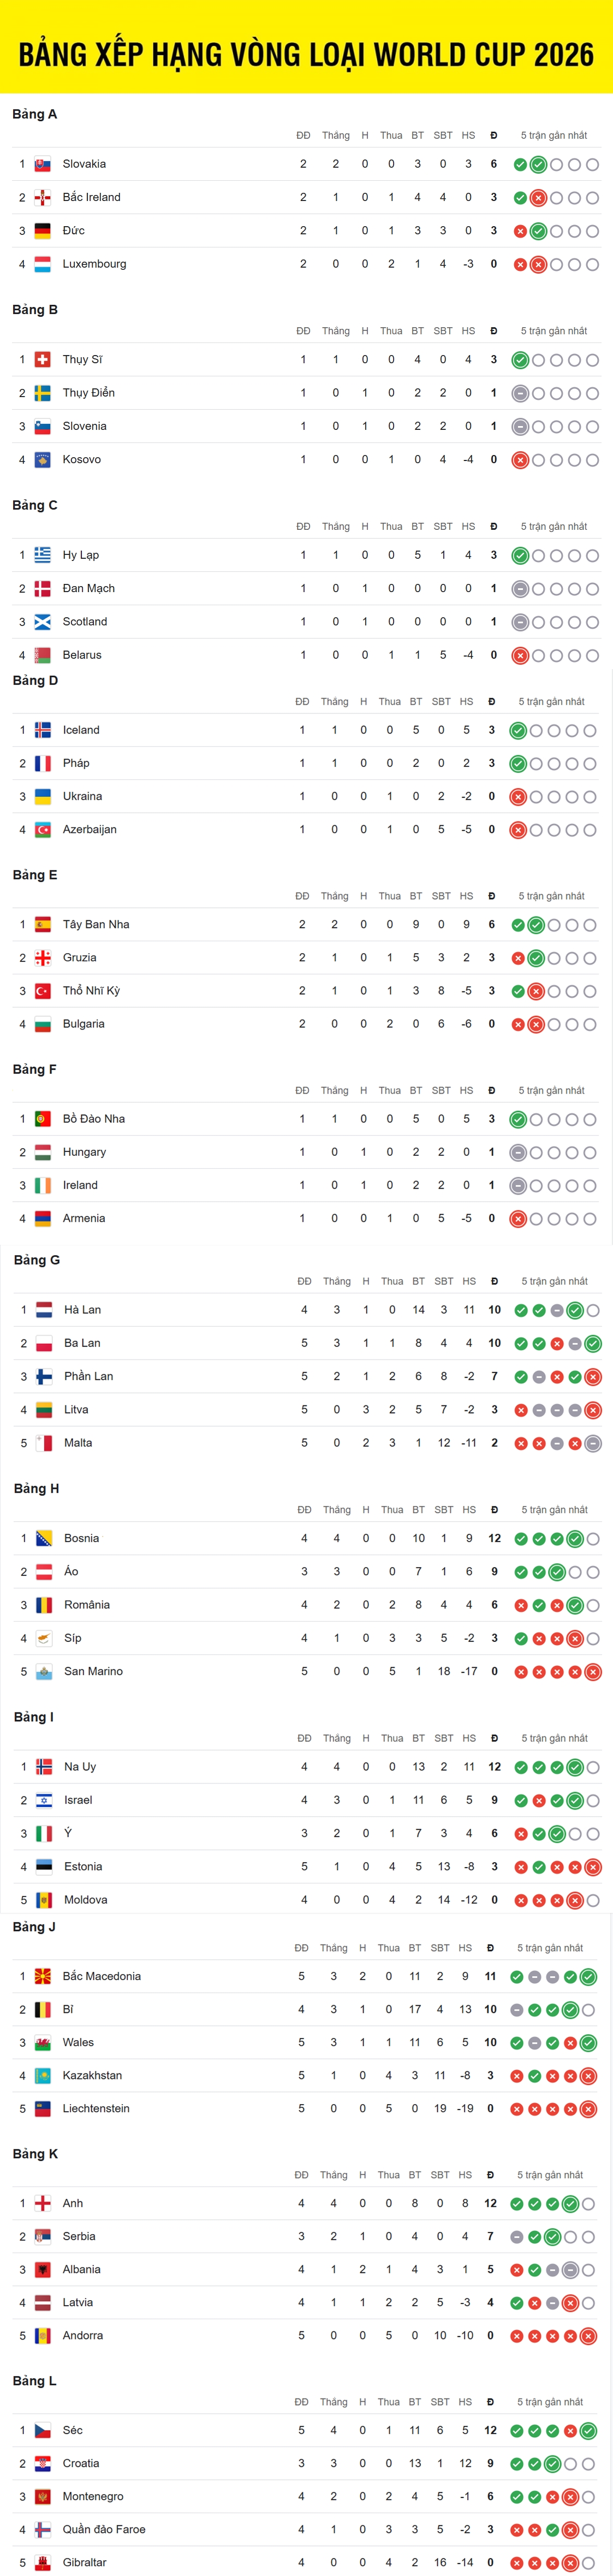Click the Germany (Đức) flag icon
This screenshot has width=613, height=2576.
(x=43, y=231)
